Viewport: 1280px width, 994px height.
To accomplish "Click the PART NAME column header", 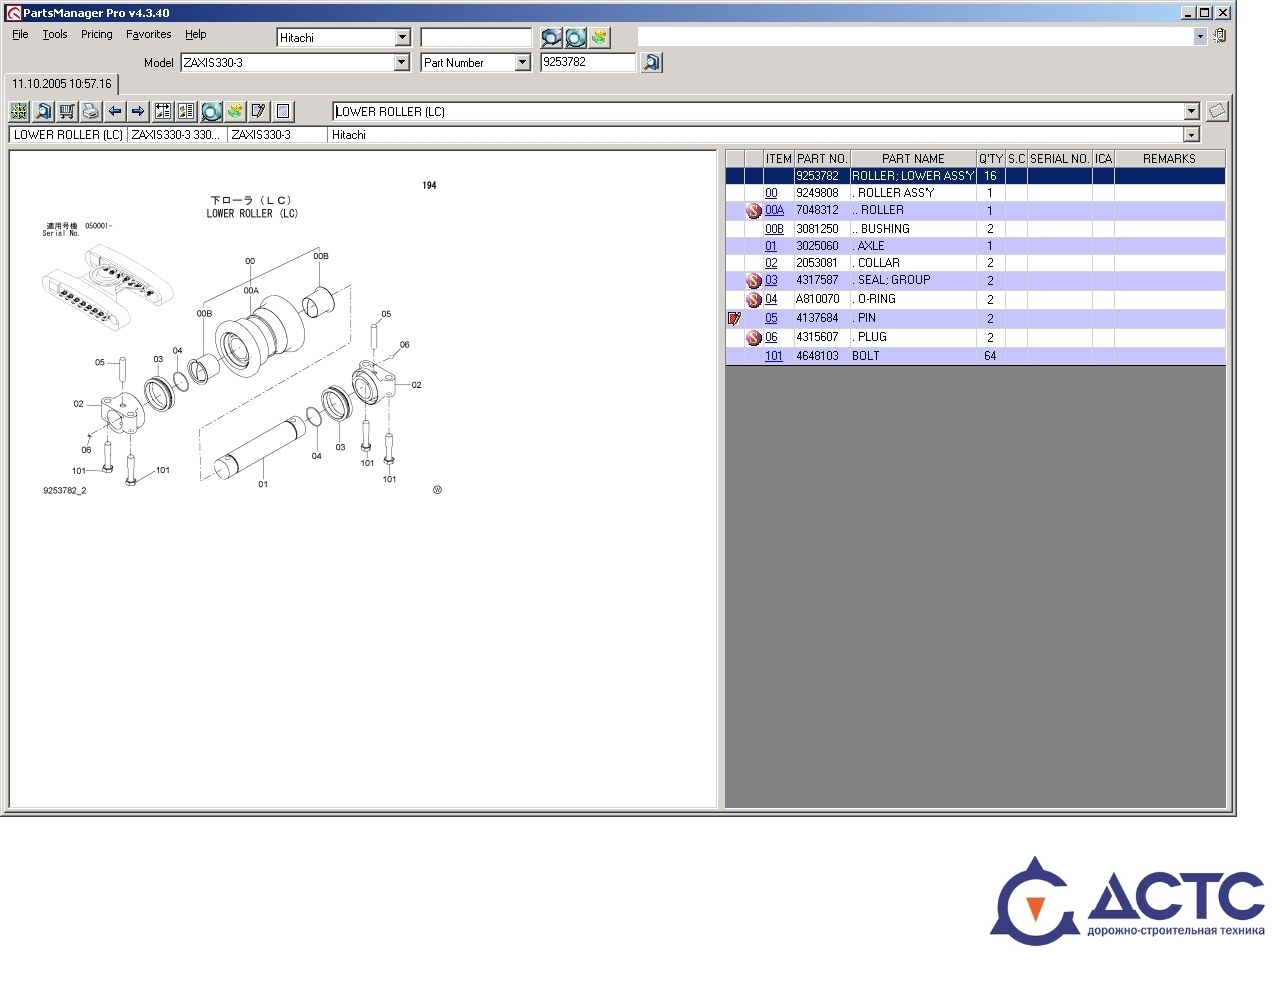I will point(913,158).
